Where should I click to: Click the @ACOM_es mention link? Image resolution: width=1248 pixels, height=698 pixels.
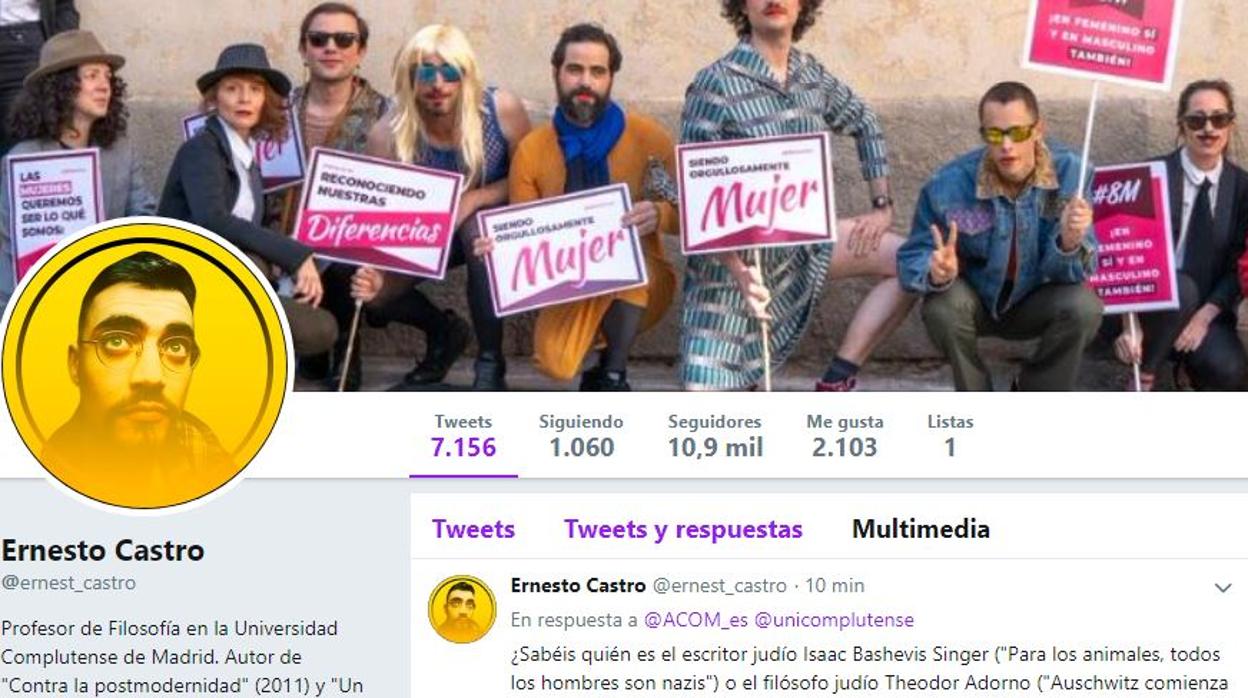[696, 620]
